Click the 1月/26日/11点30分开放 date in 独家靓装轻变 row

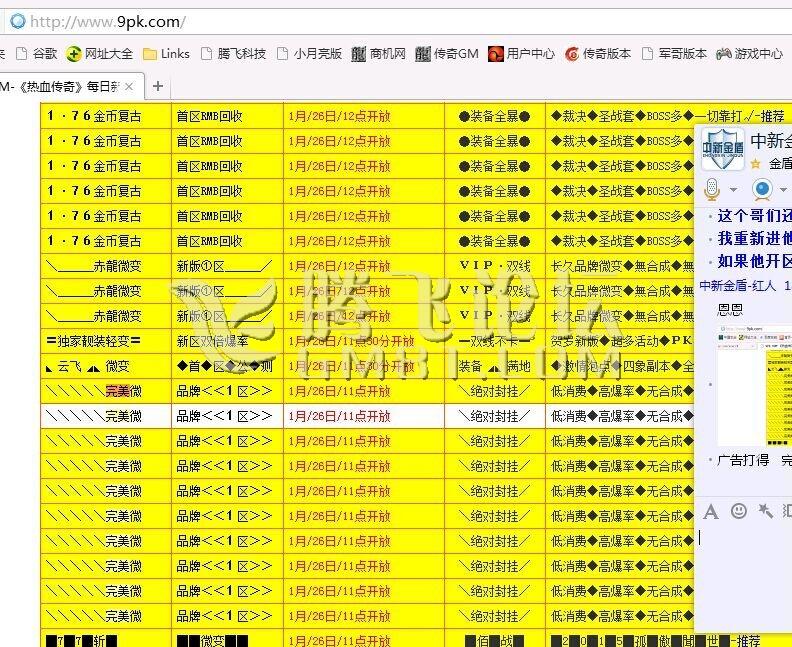click(x=352, y=341)
